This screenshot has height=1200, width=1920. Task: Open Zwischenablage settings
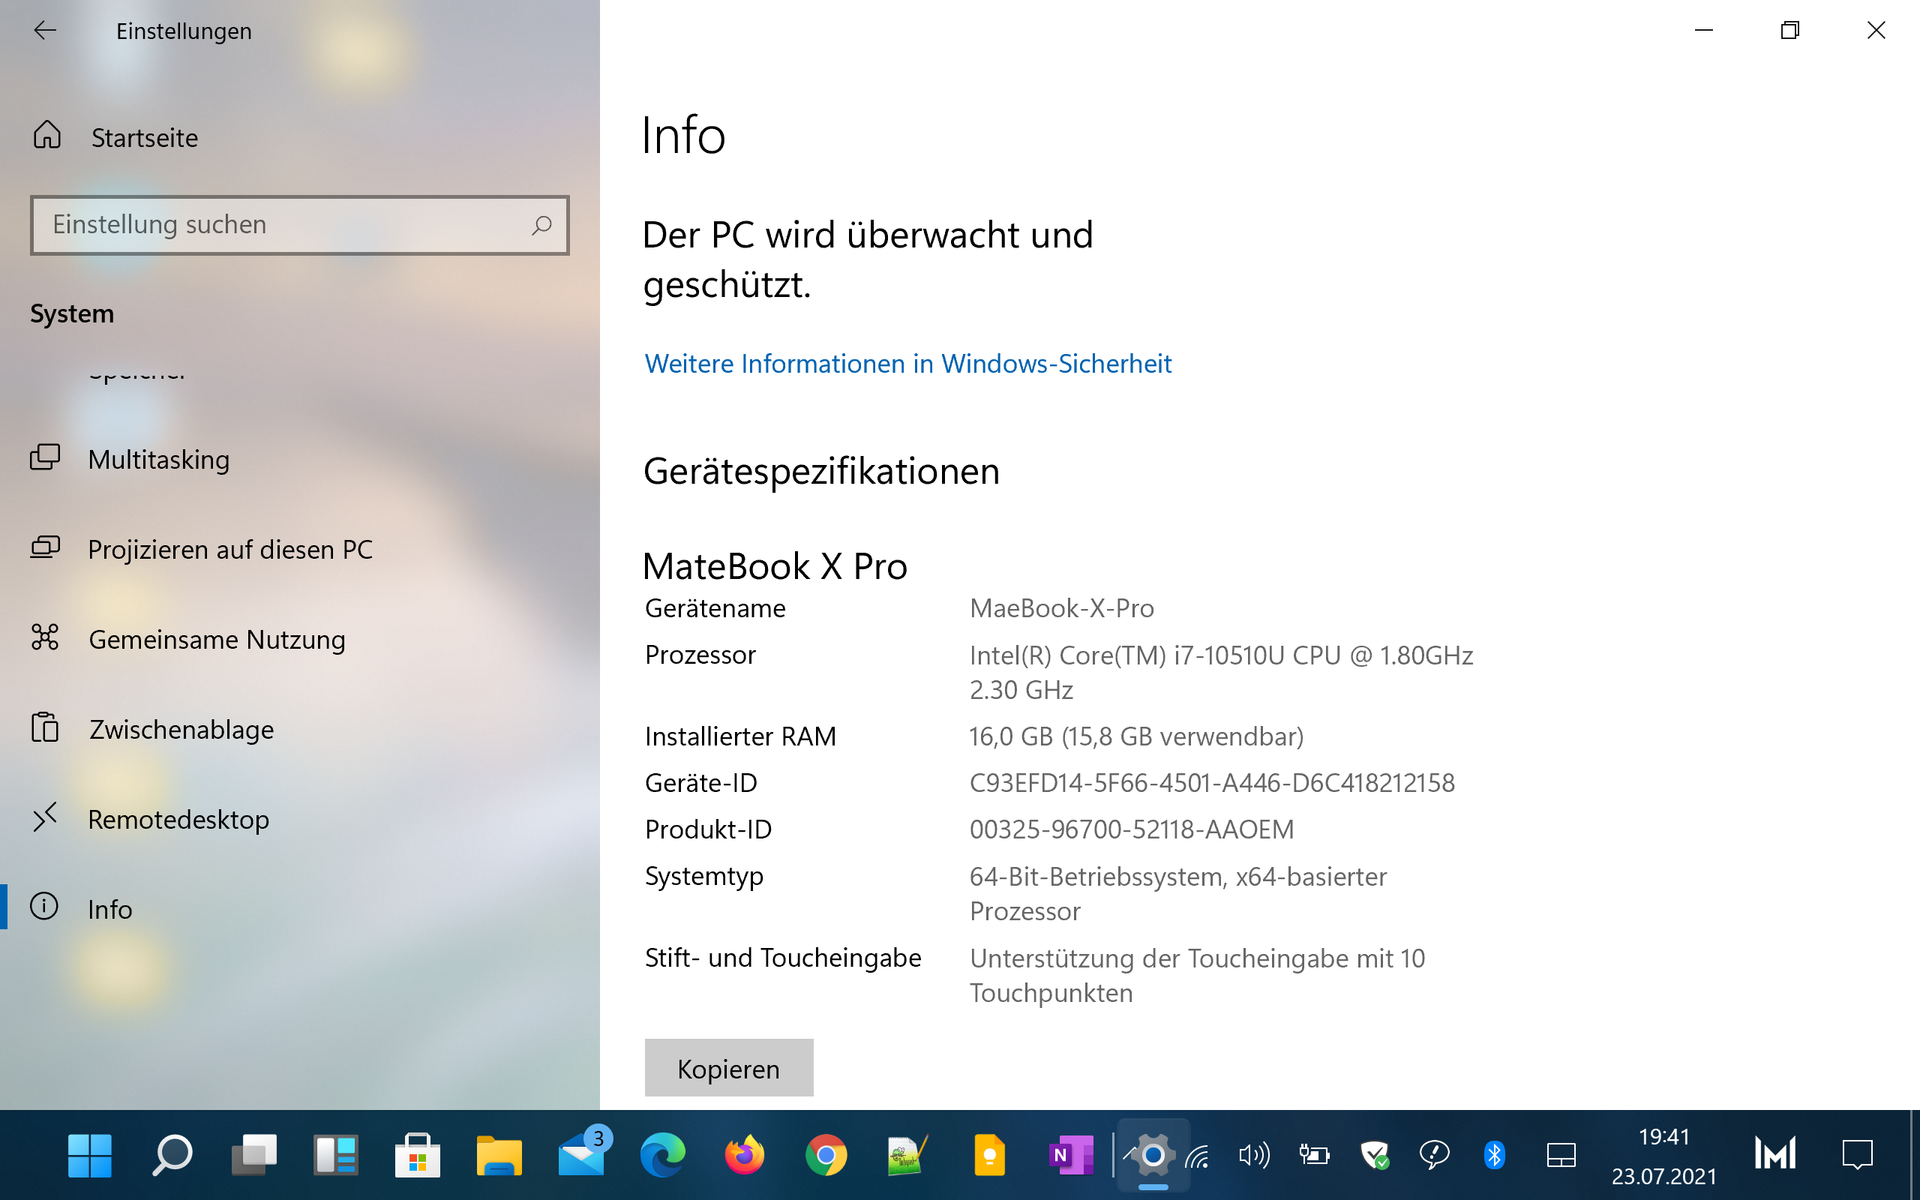pos(181,729)
